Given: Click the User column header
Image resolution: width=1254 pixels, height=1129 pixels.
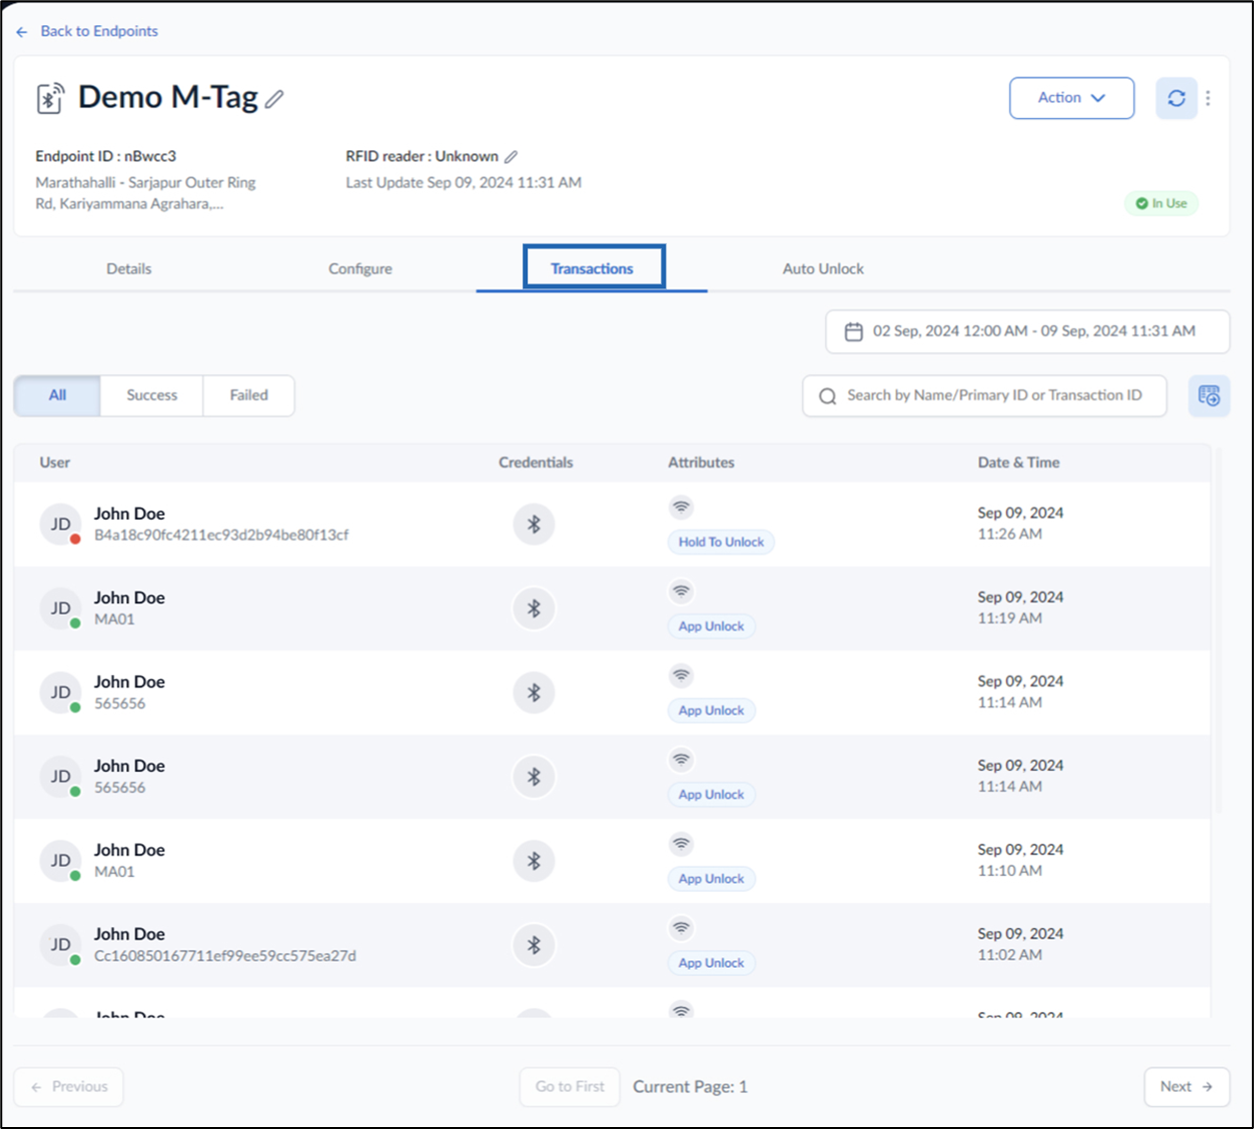Looking at the screenshot, I should [55, 463].
